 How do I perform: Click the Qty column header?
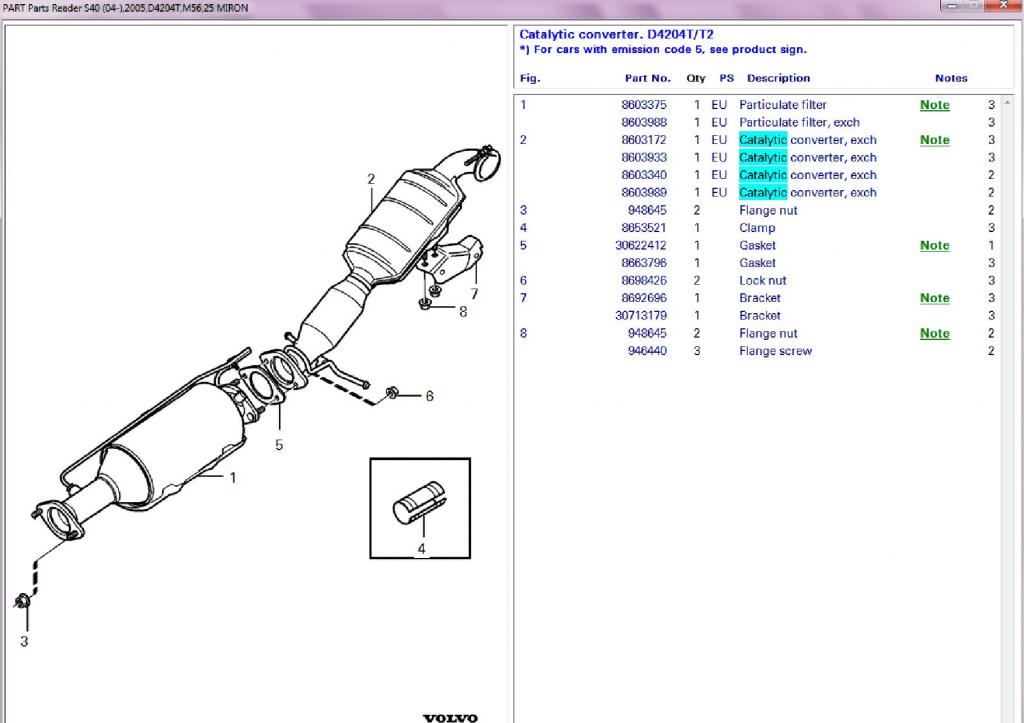696,78
